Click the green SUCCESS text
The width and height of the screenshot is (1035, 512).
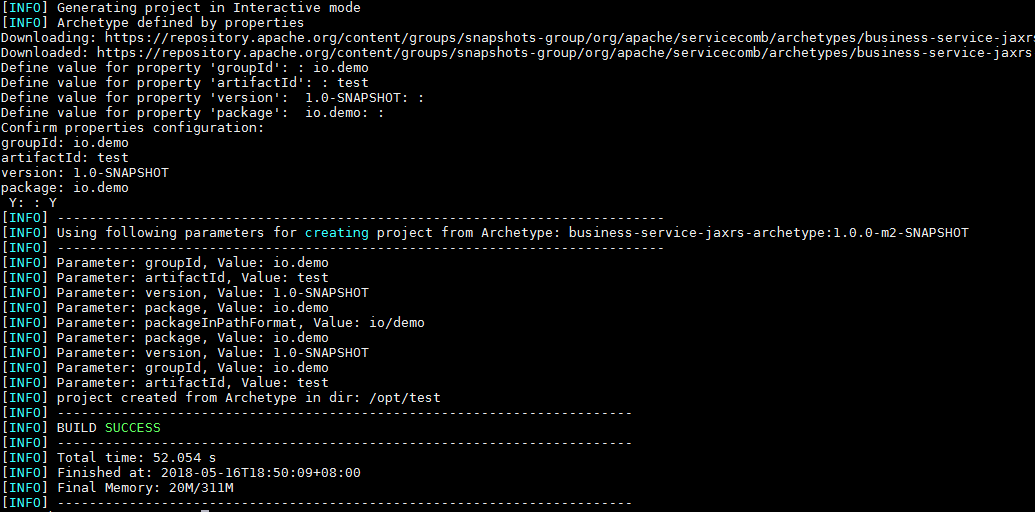tap(132, 427)
